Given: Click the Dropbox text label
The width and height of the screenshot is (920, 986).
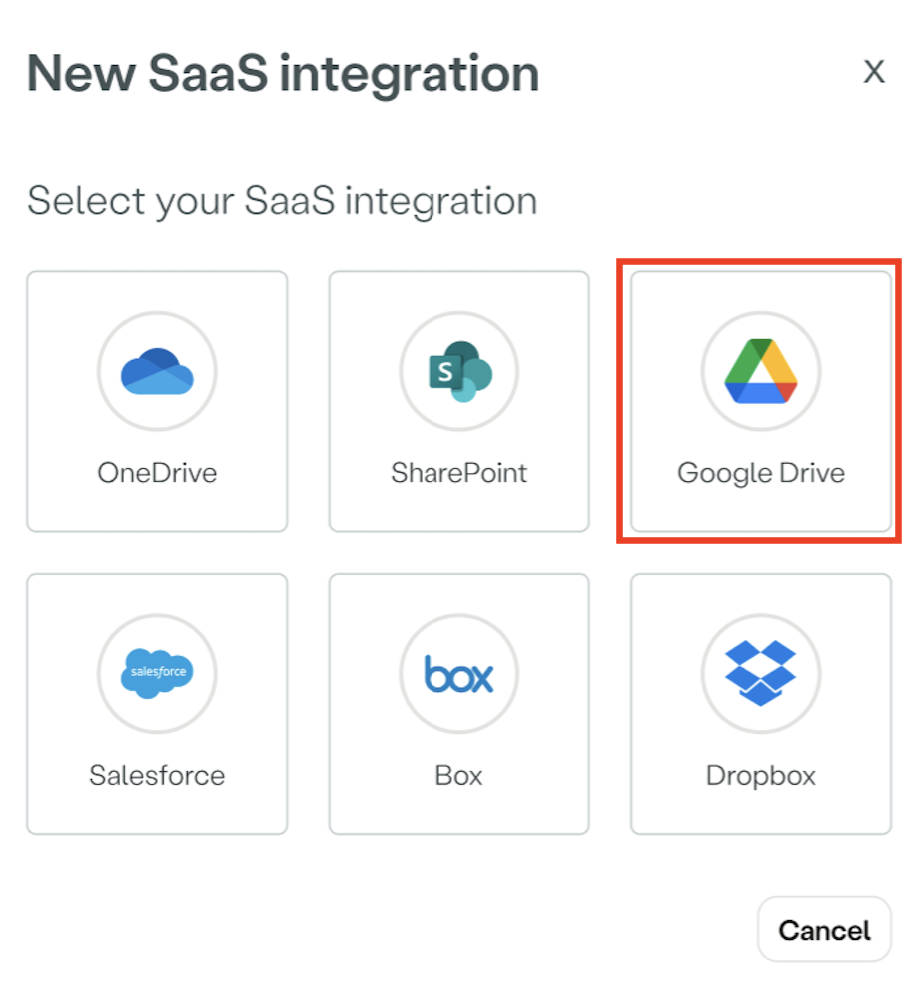Looking at the screenshot, I should (x=761, y=777).
